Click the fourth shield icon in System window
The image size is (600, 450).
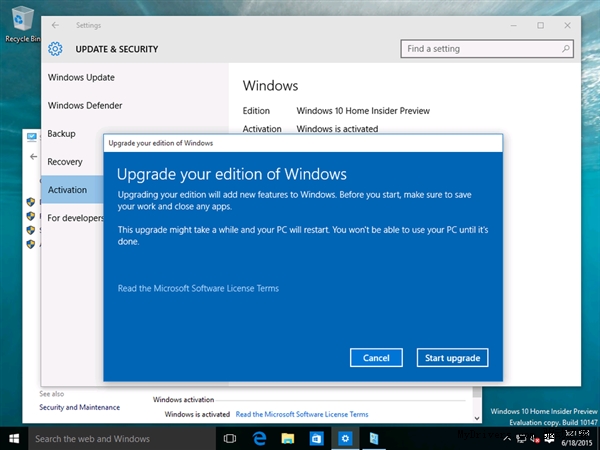[x=31, y=244]
